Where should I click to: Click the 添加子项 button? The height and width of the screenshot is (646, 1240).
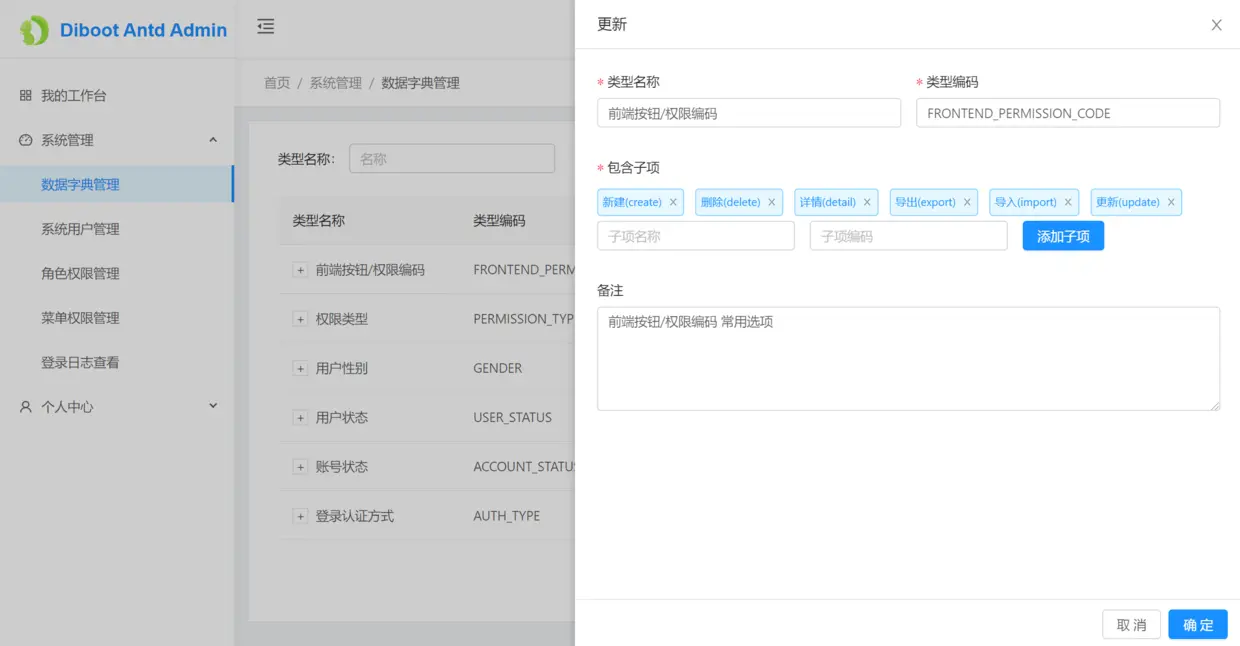pos(1063,235)
